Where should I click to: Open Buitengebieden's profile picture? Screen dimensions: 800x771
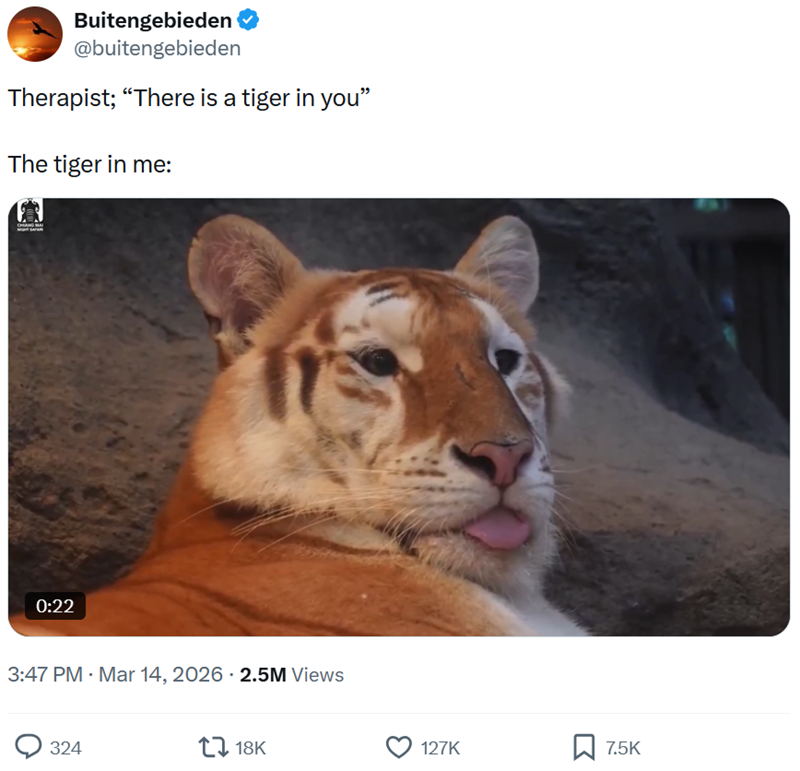click(x=33, y=32)
